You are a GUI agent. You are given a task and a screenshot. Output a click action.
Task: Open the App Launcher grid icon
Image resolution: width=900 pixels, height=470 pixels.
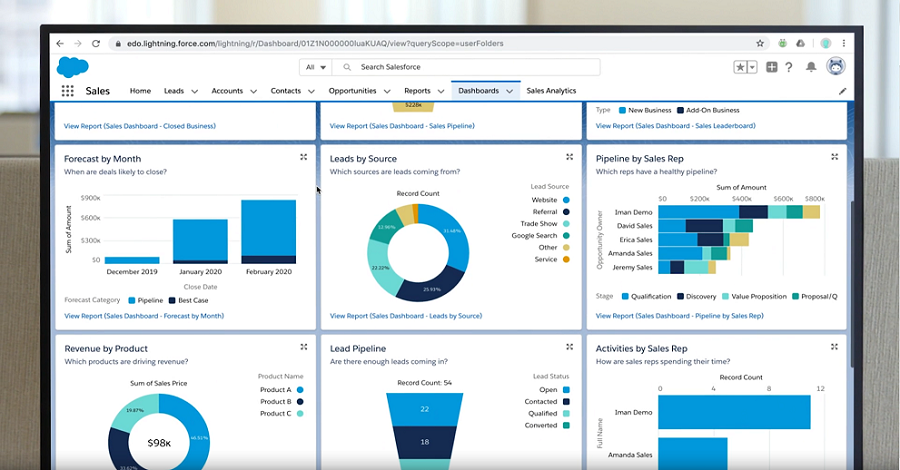pos(68,91)
